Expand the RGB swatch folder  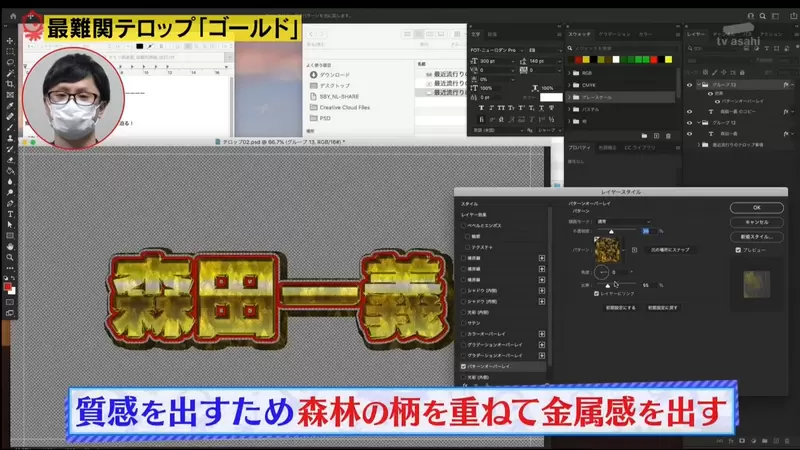tap(571, 72)
